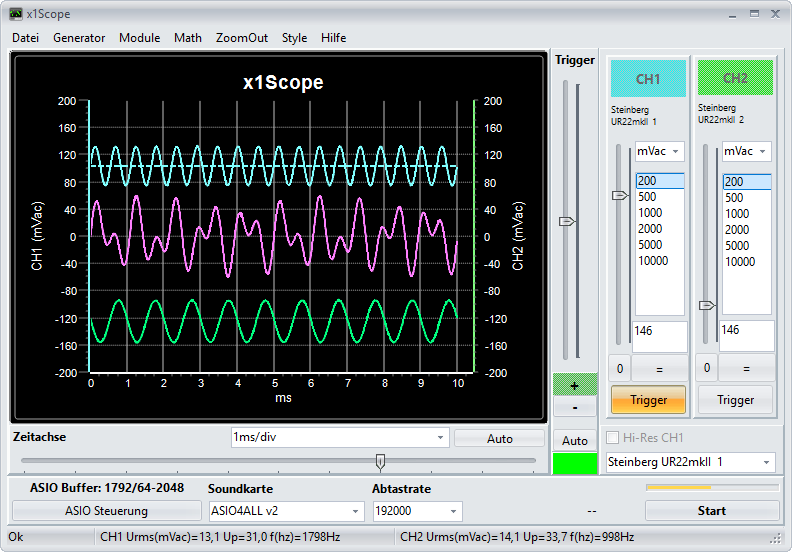Click the ASIO Steuerung button
792x552 pixels.
106,511
